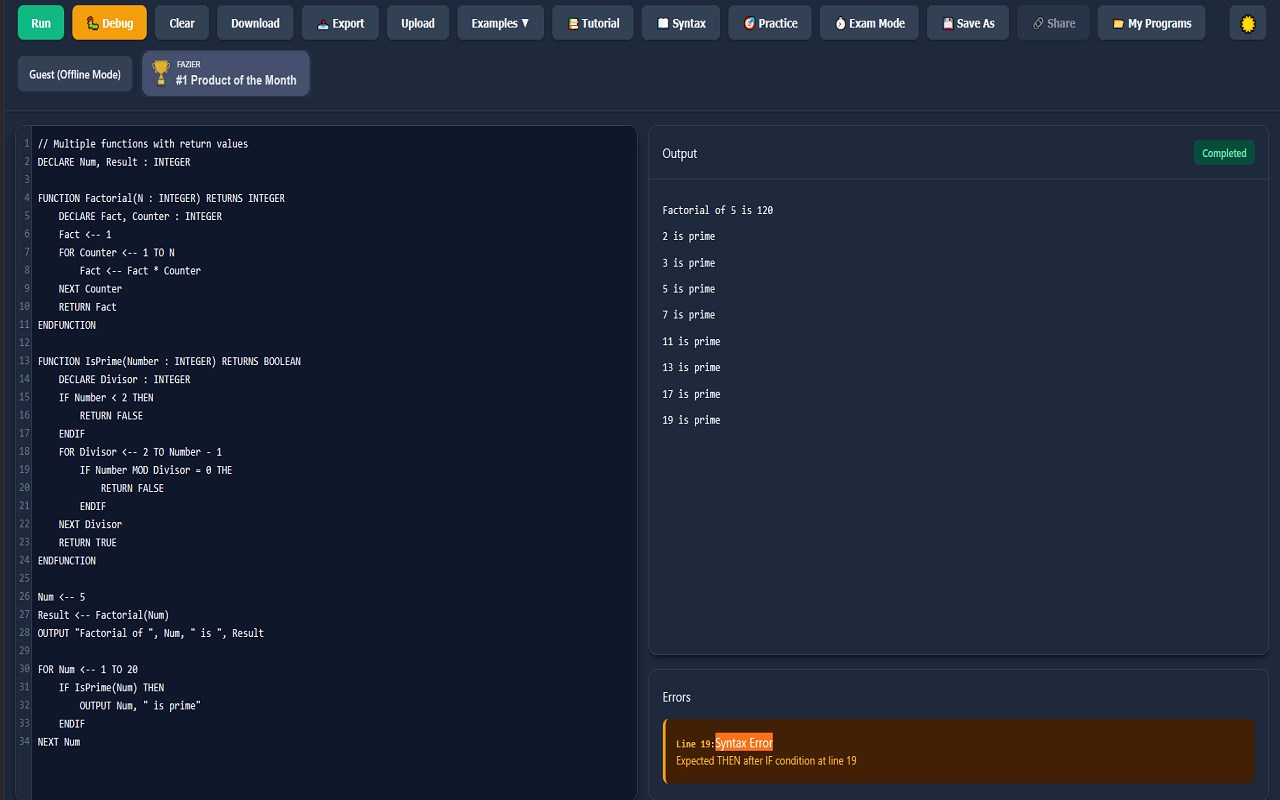This screenshot has height=800, width=1280.
Task: Click the Errors panel heading
Action: tap(677, 697)
